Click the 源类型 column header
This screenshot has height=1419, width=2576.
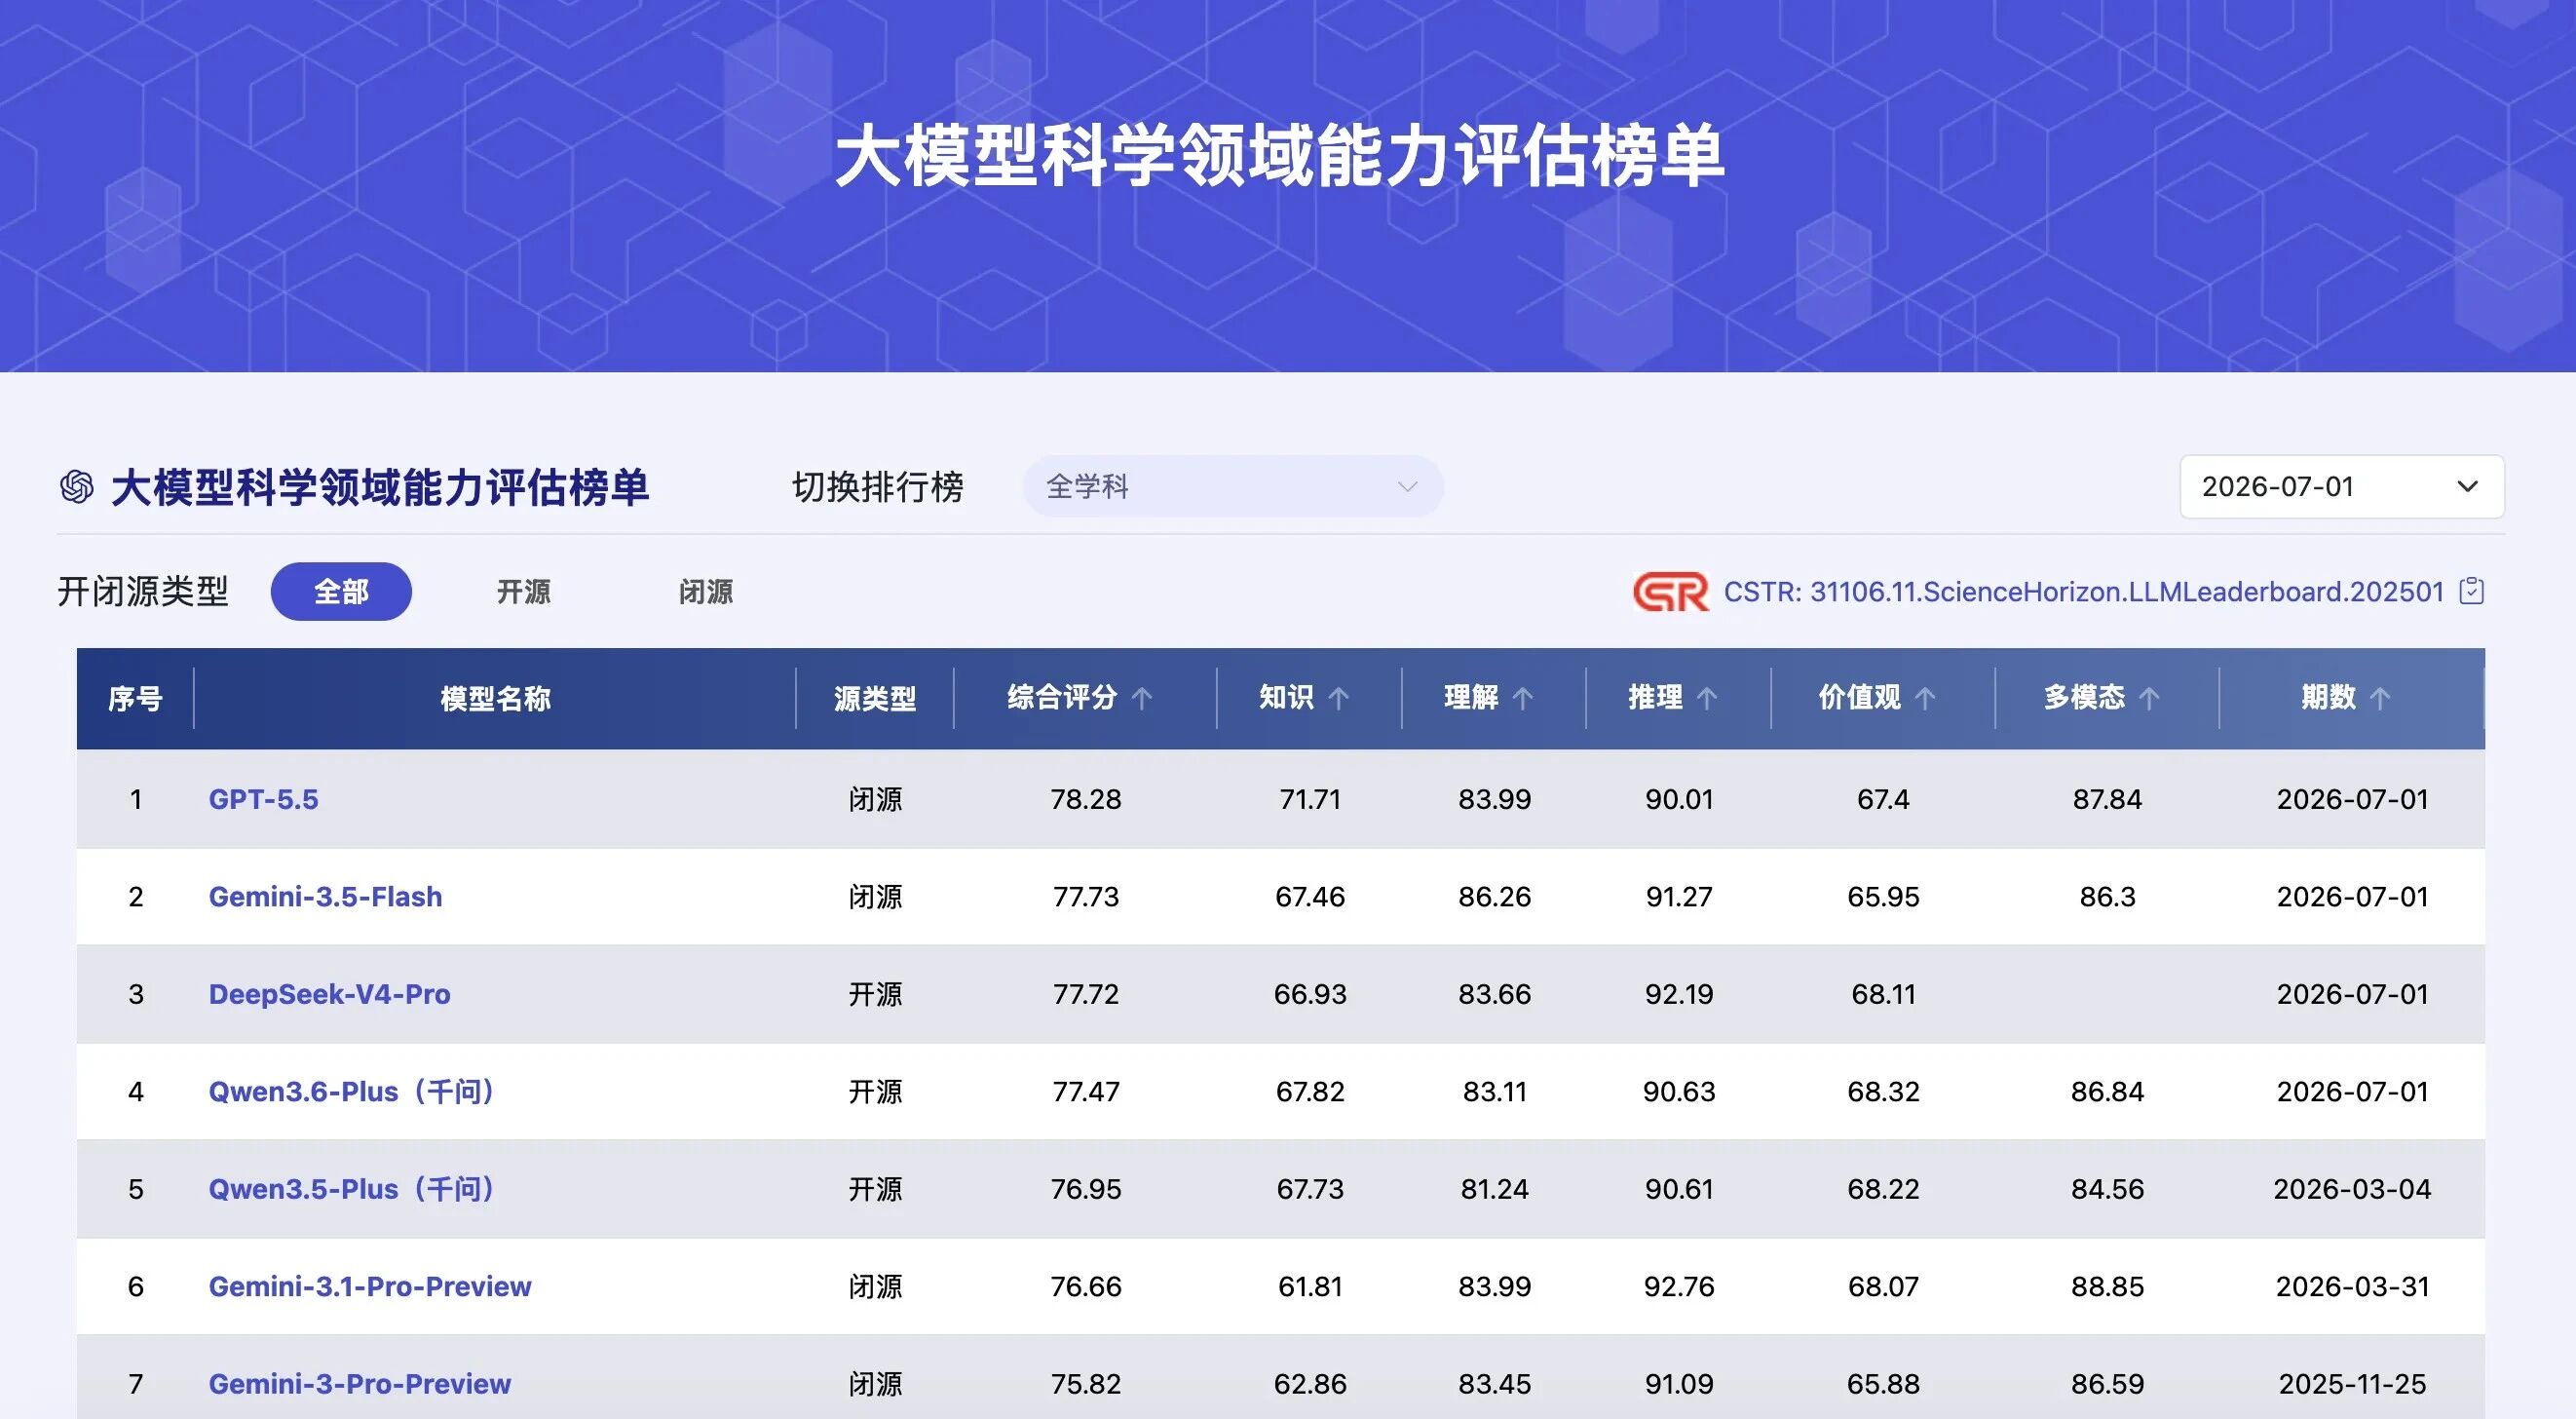[x=875, y=698]
